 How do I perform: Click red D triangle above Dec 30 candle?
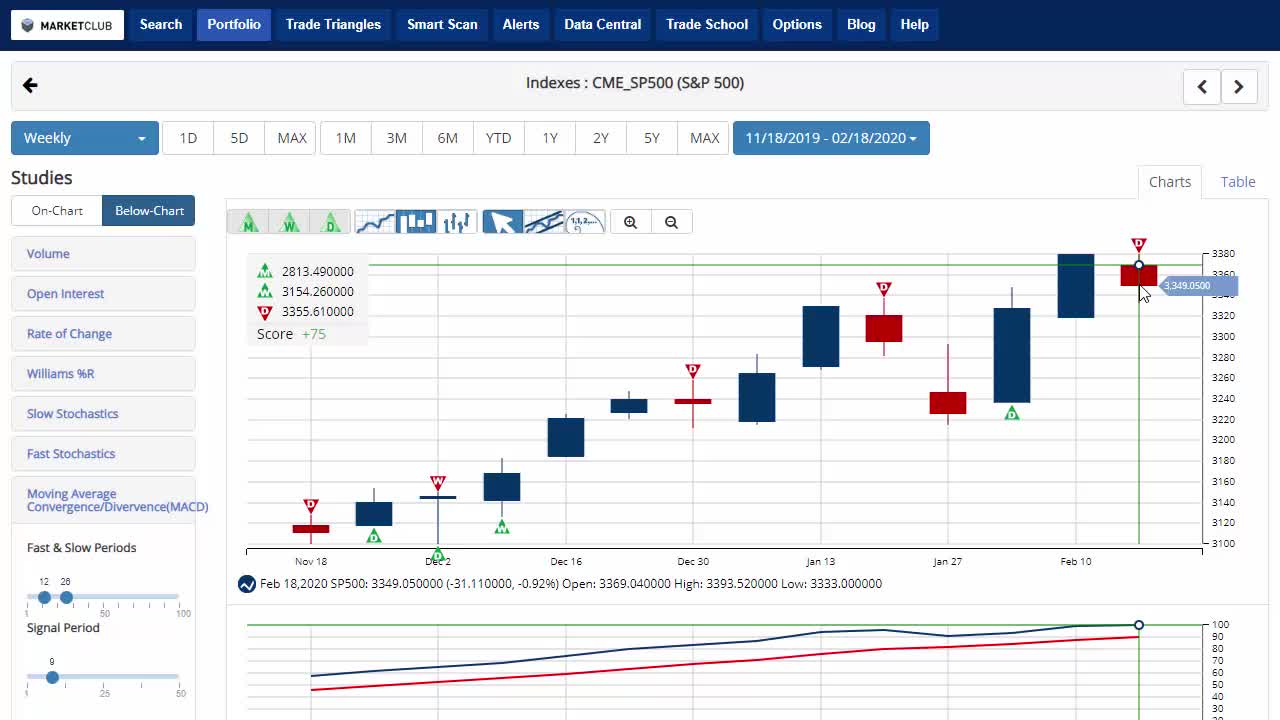click(x=693, y=370)
